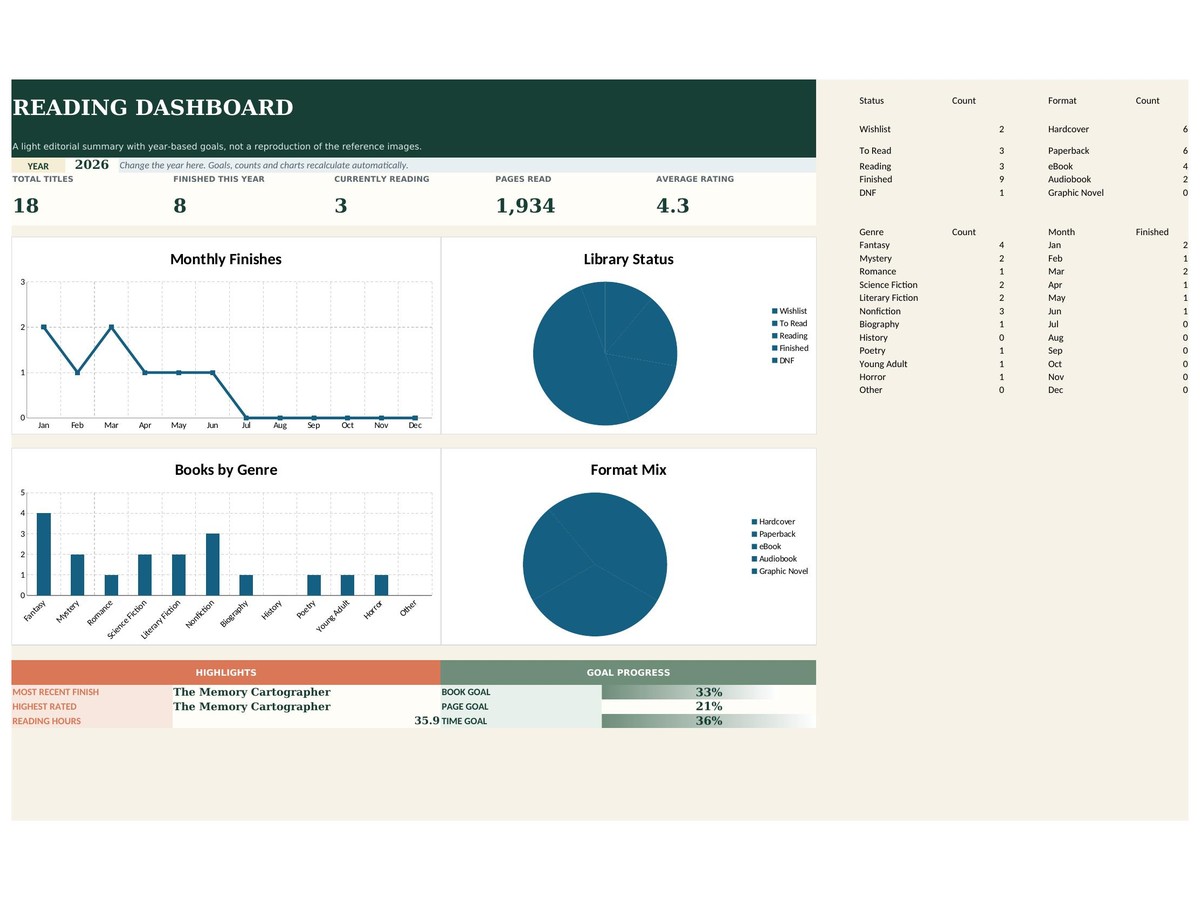Click the Fantasy bar in Books by Genre
1200x900 pixels.
[x=44, y=554]
